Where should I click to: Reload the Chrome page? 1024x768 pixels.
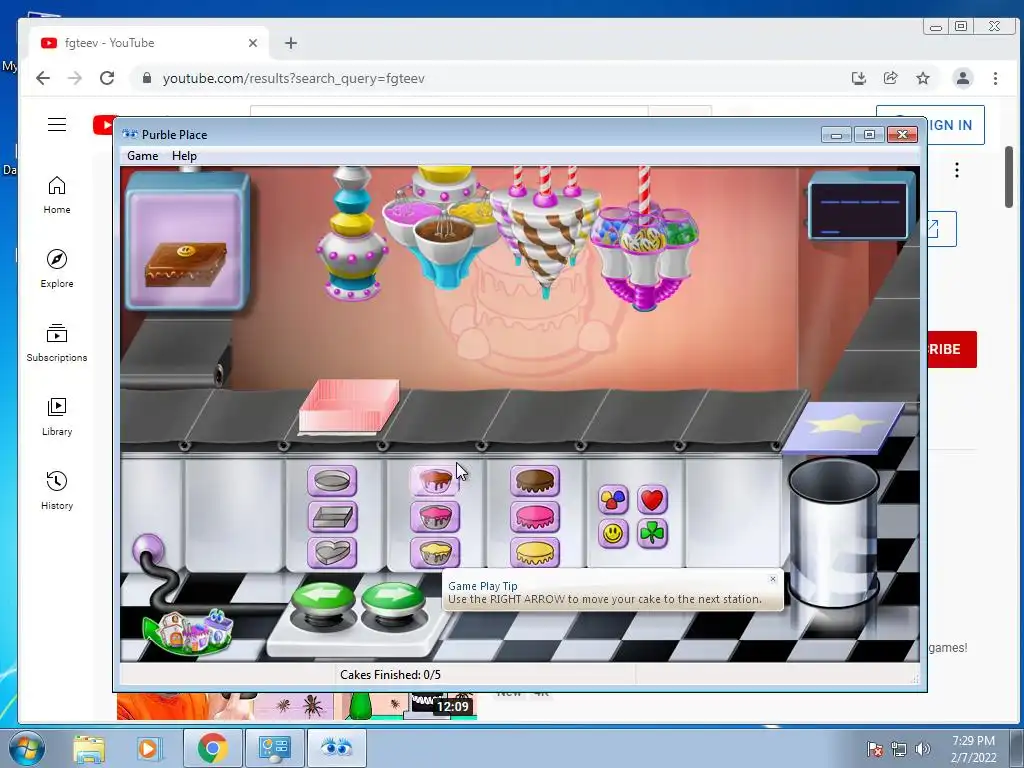click(x=107, y=78)
